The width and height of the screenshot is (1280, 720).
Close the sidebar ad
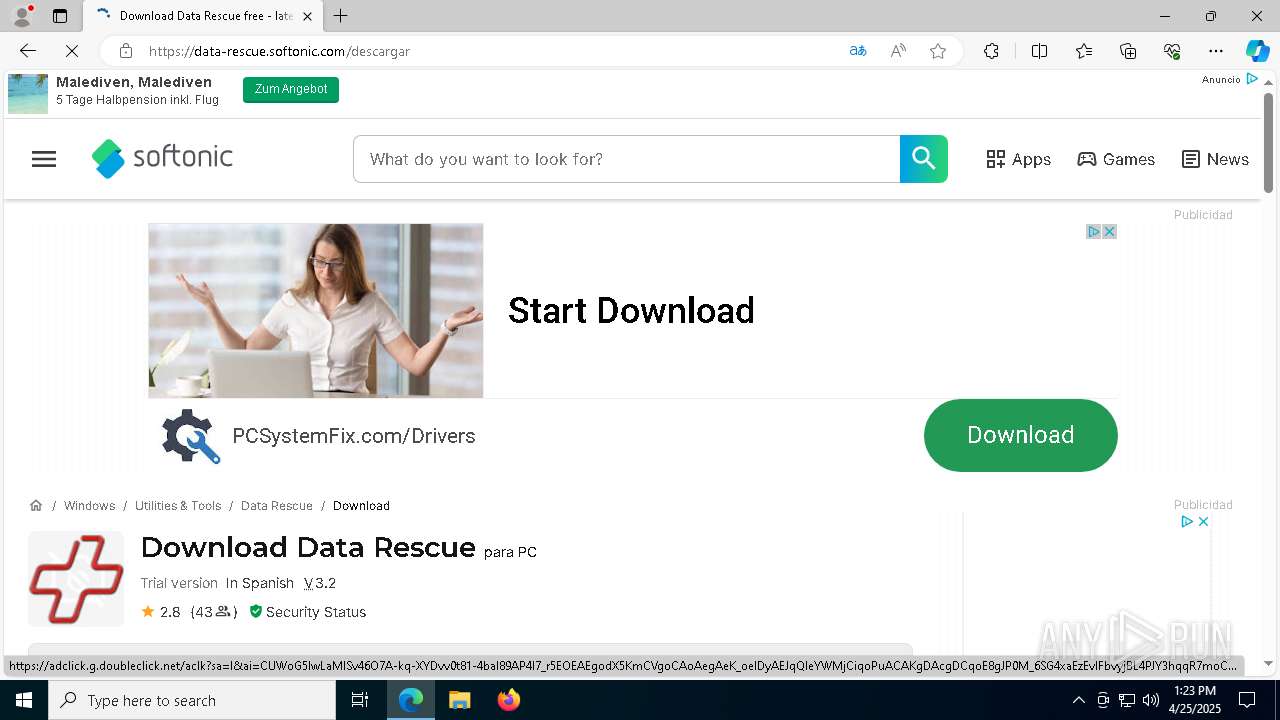1203,521
